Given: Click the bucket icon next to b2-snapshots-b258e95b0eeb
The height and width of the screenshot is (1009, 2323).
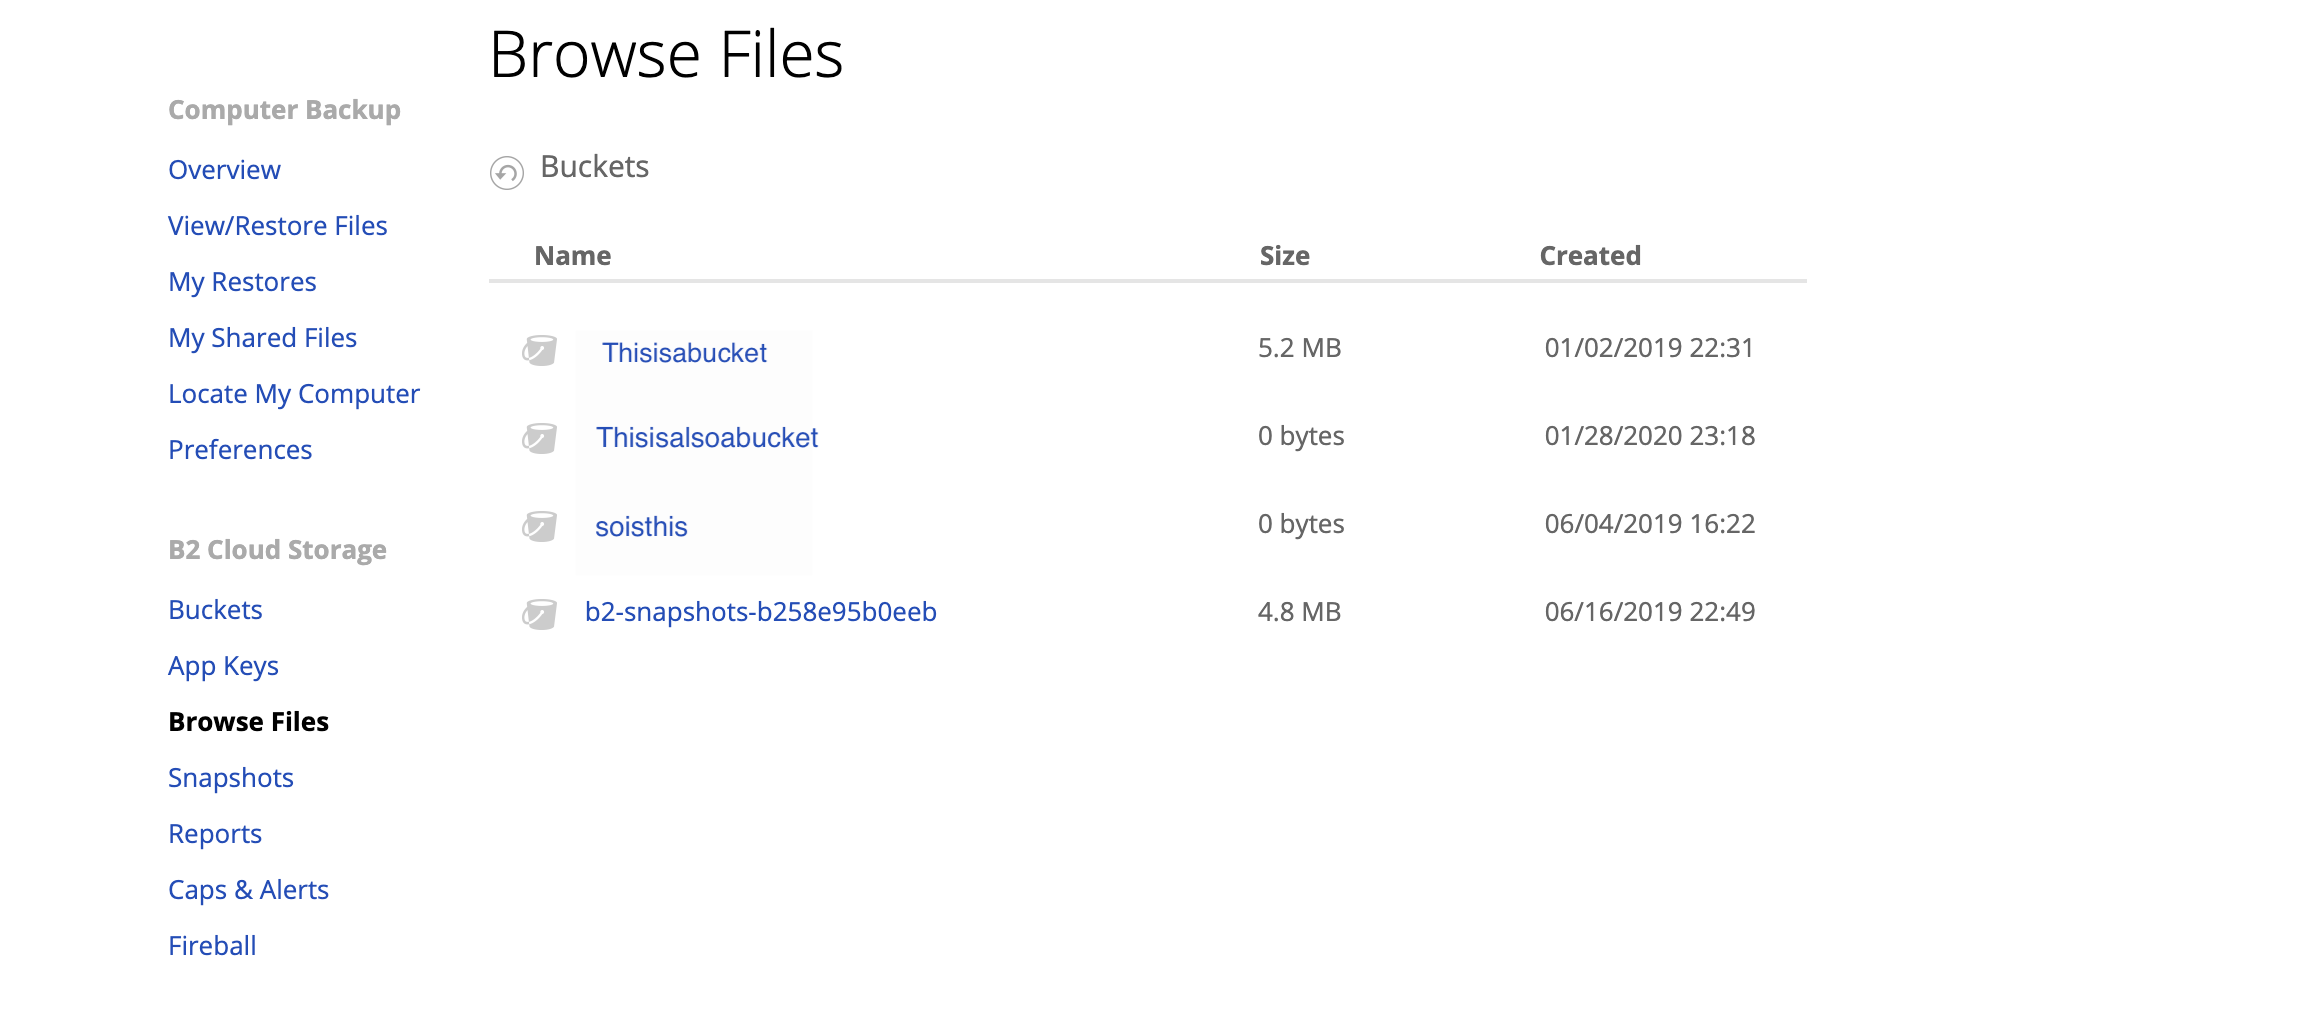Looking at the screenshot, I should (540, 614).
